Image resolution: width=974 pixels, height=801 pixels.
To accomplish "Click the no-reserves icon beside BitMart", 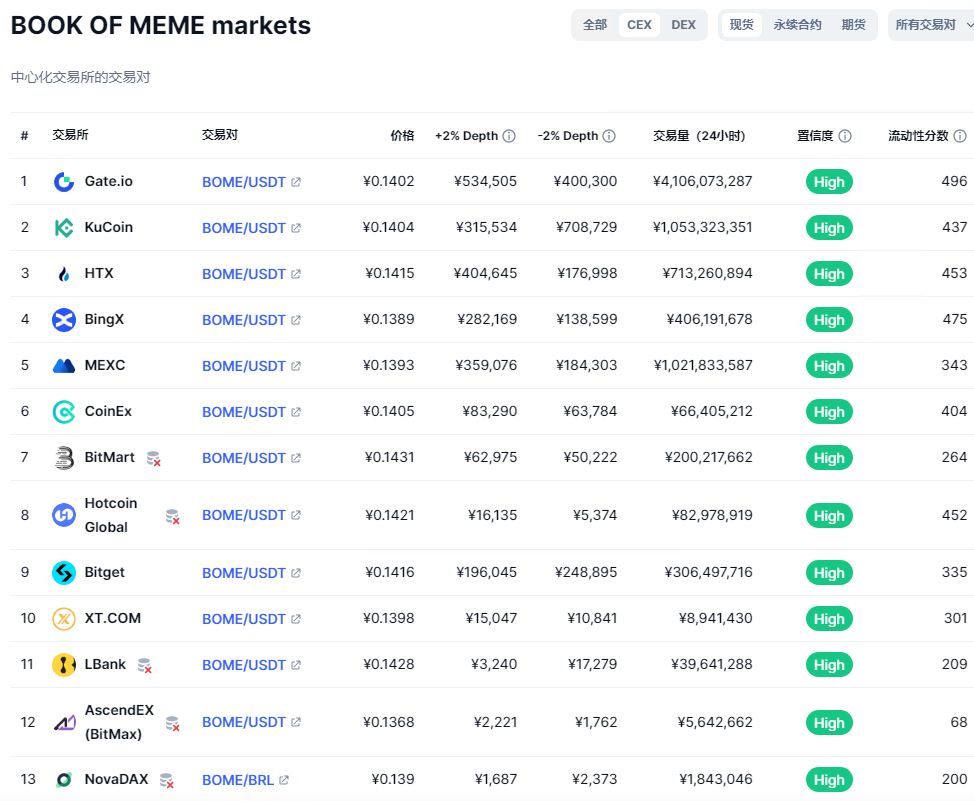I will [x=153, y=458].
